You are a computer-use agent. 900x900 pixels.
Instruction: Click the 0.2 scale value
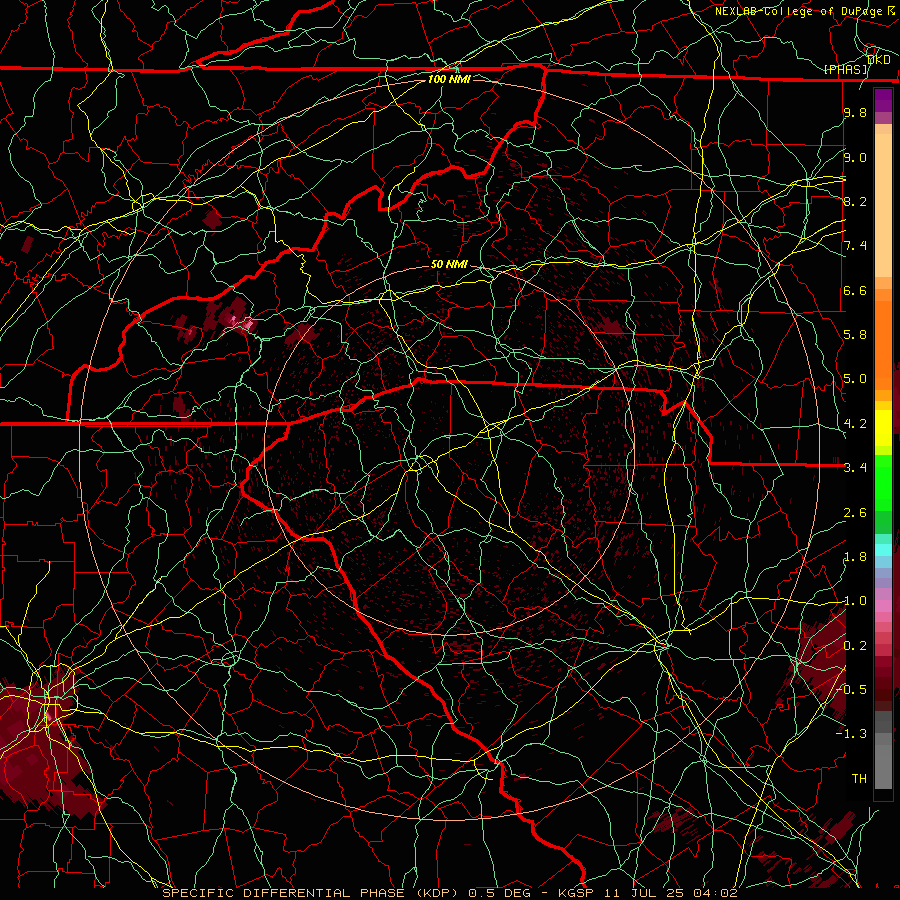855,646
